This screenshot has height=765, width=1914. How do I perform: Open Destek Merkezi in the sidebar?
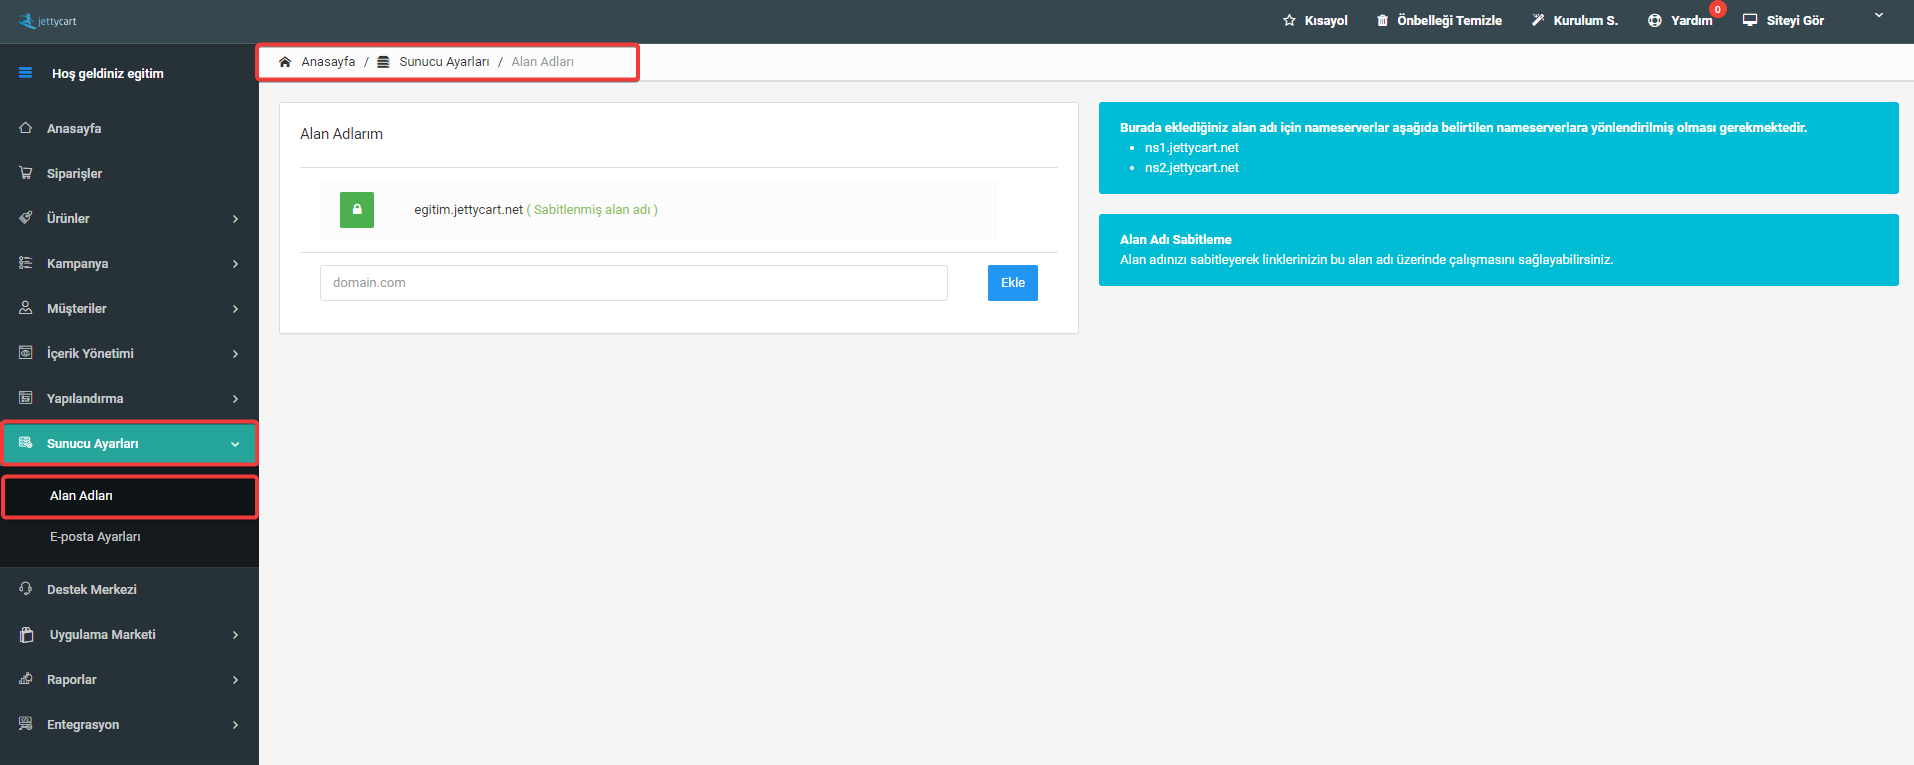click(x=92, y=589)
